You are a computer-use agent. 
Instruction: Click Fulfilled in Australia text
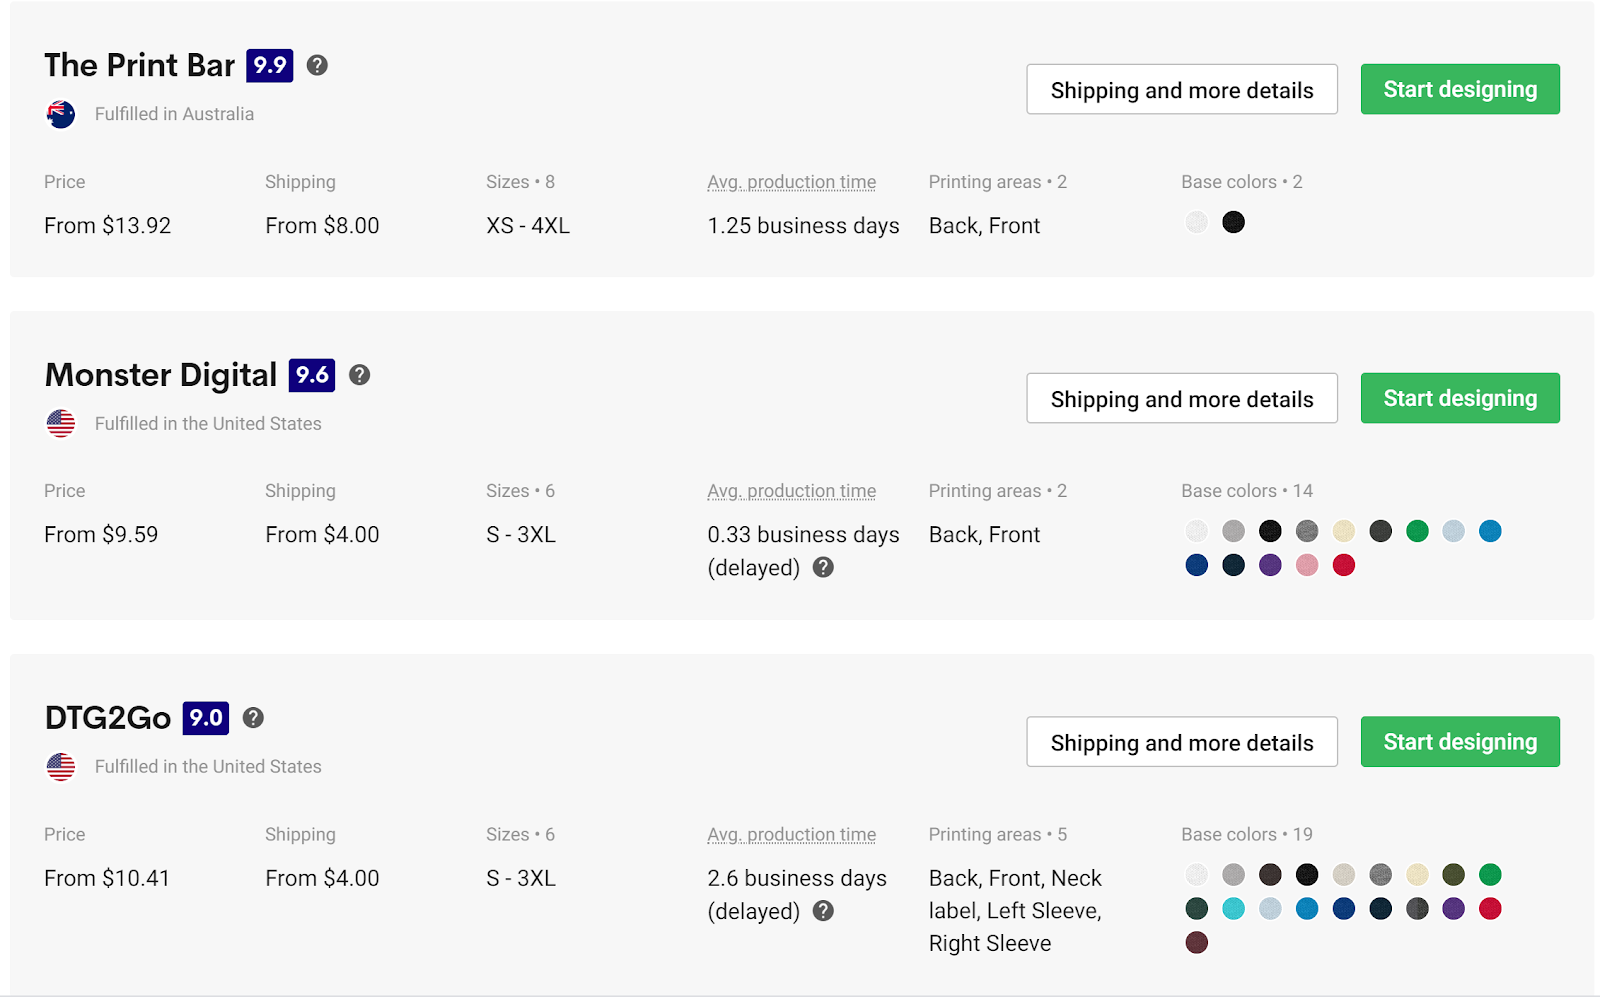pyautogui.click(x=174, y=114)
